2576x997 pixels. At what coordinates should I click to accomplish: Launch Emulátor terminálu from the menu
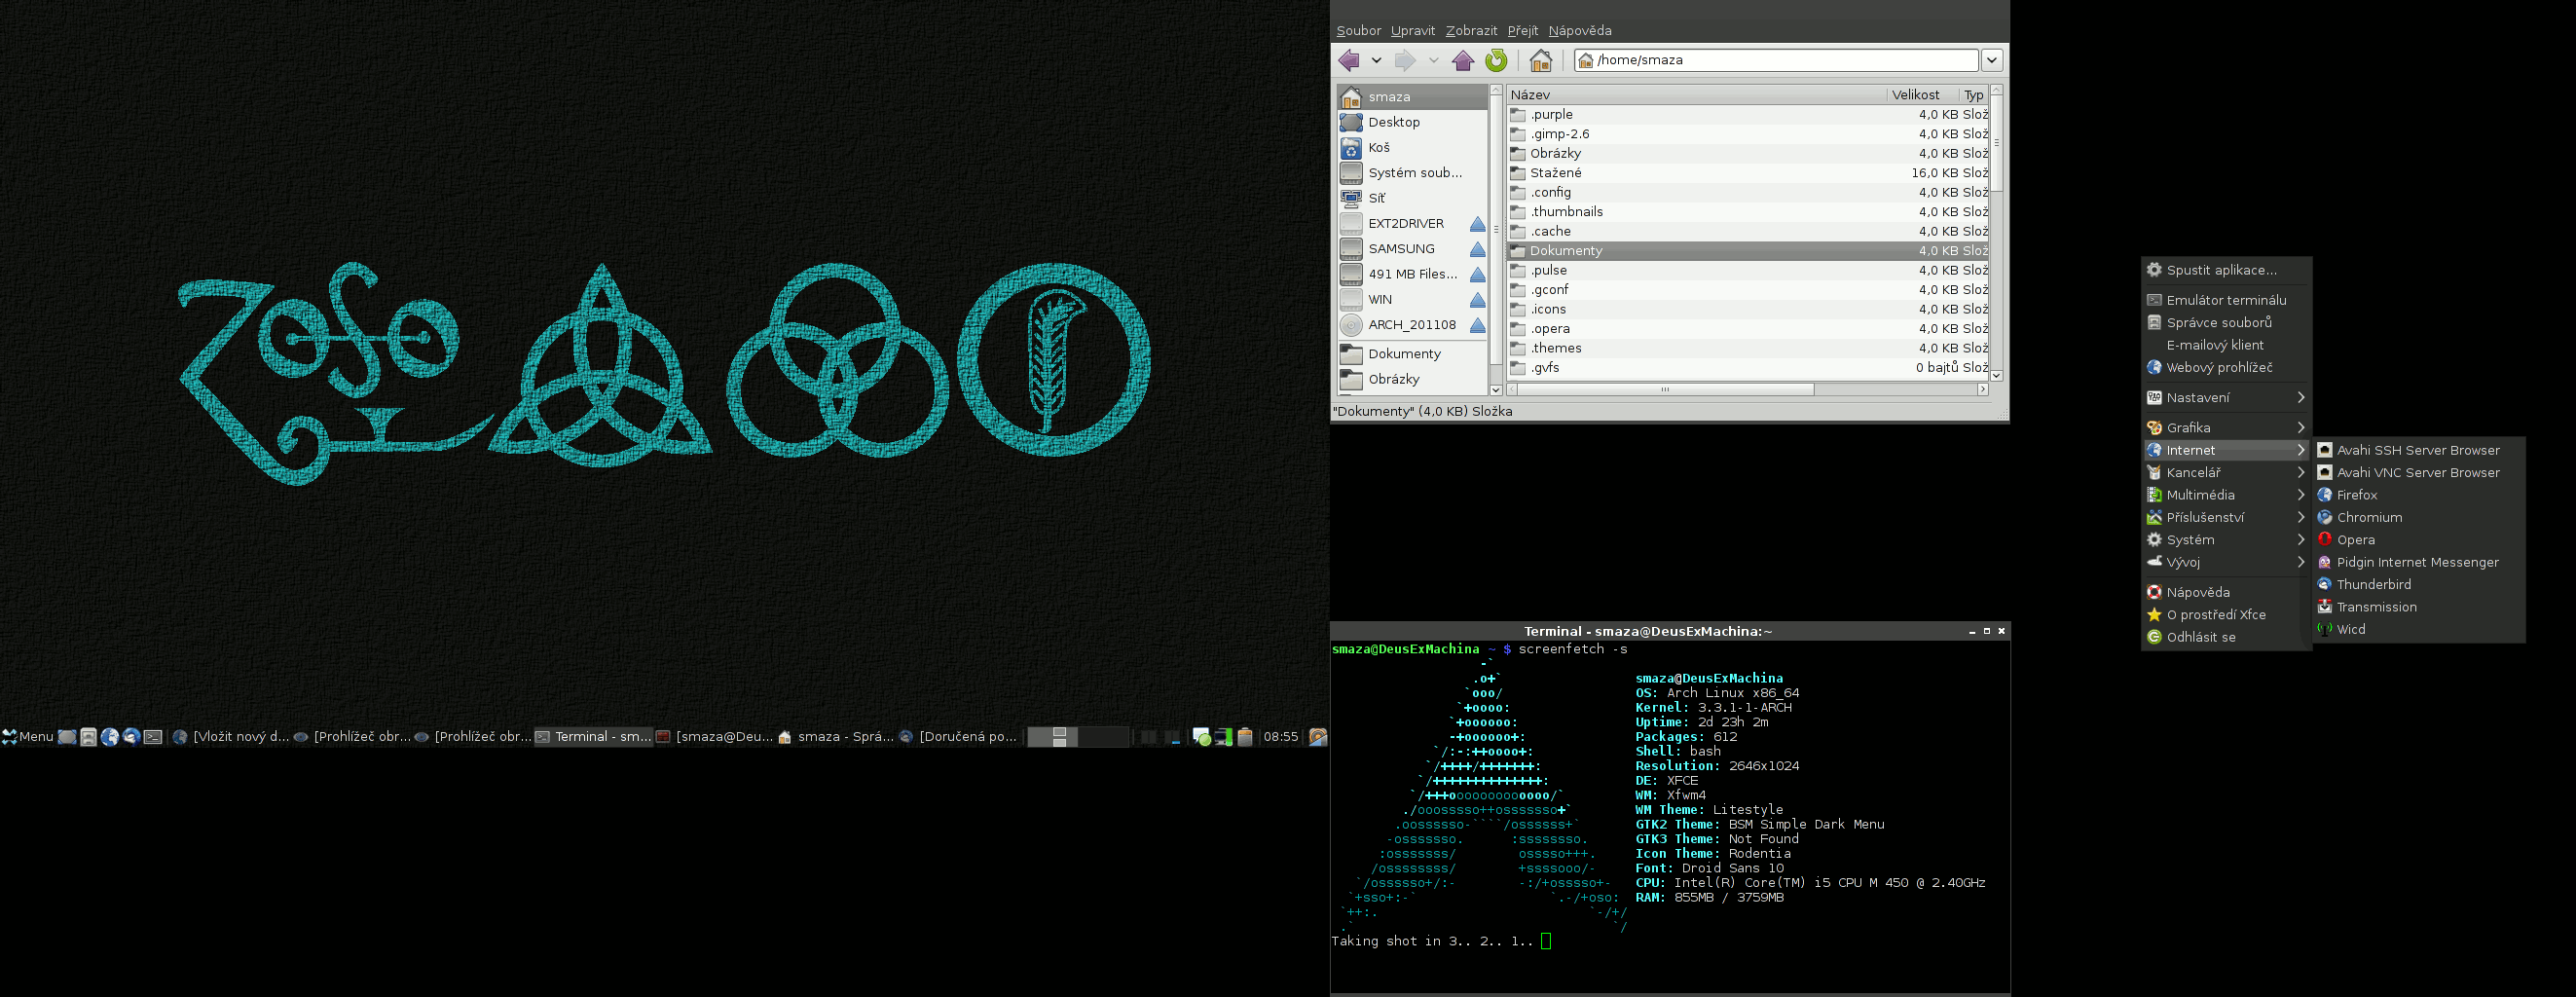[2226, 300]
